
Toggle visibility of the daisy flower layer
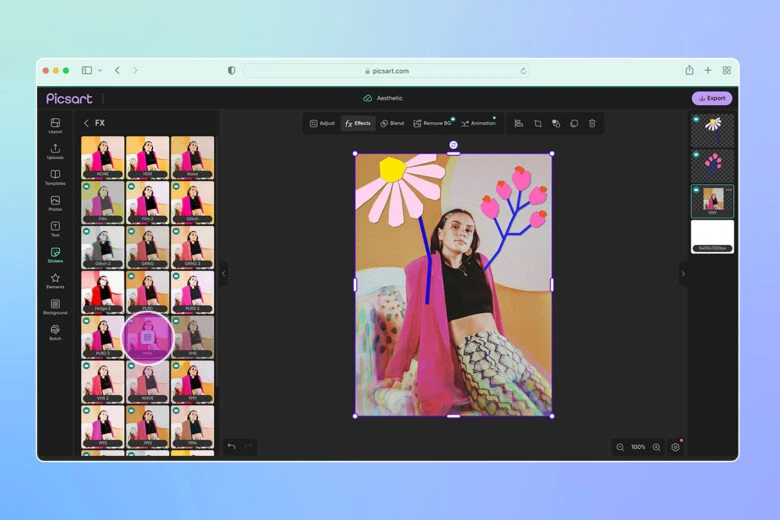pyautogui.click(x=696, y=119)
